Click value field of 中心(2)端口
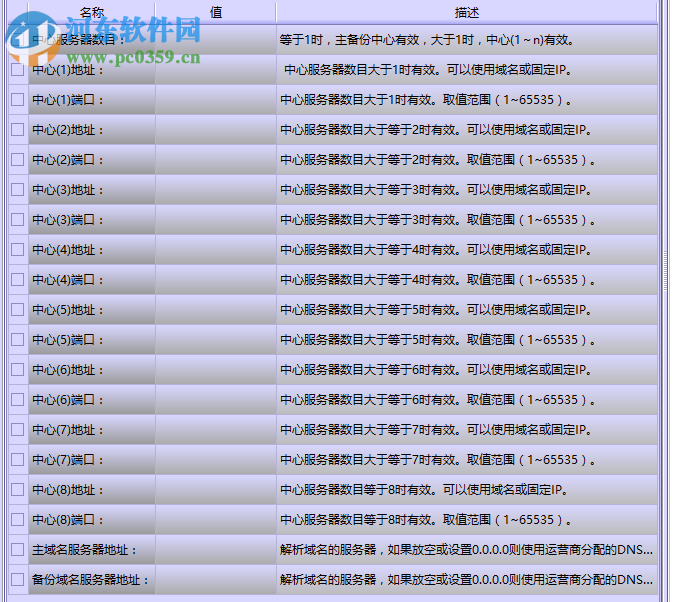Screen dimensions: 674x602 (216, 160)
